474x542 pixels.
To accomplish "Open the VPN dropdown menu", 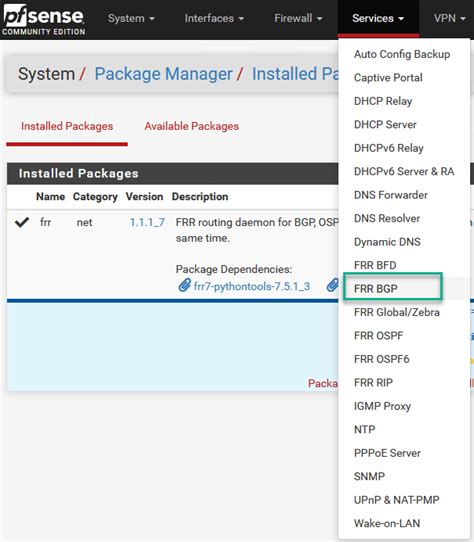I will (449, 18).
